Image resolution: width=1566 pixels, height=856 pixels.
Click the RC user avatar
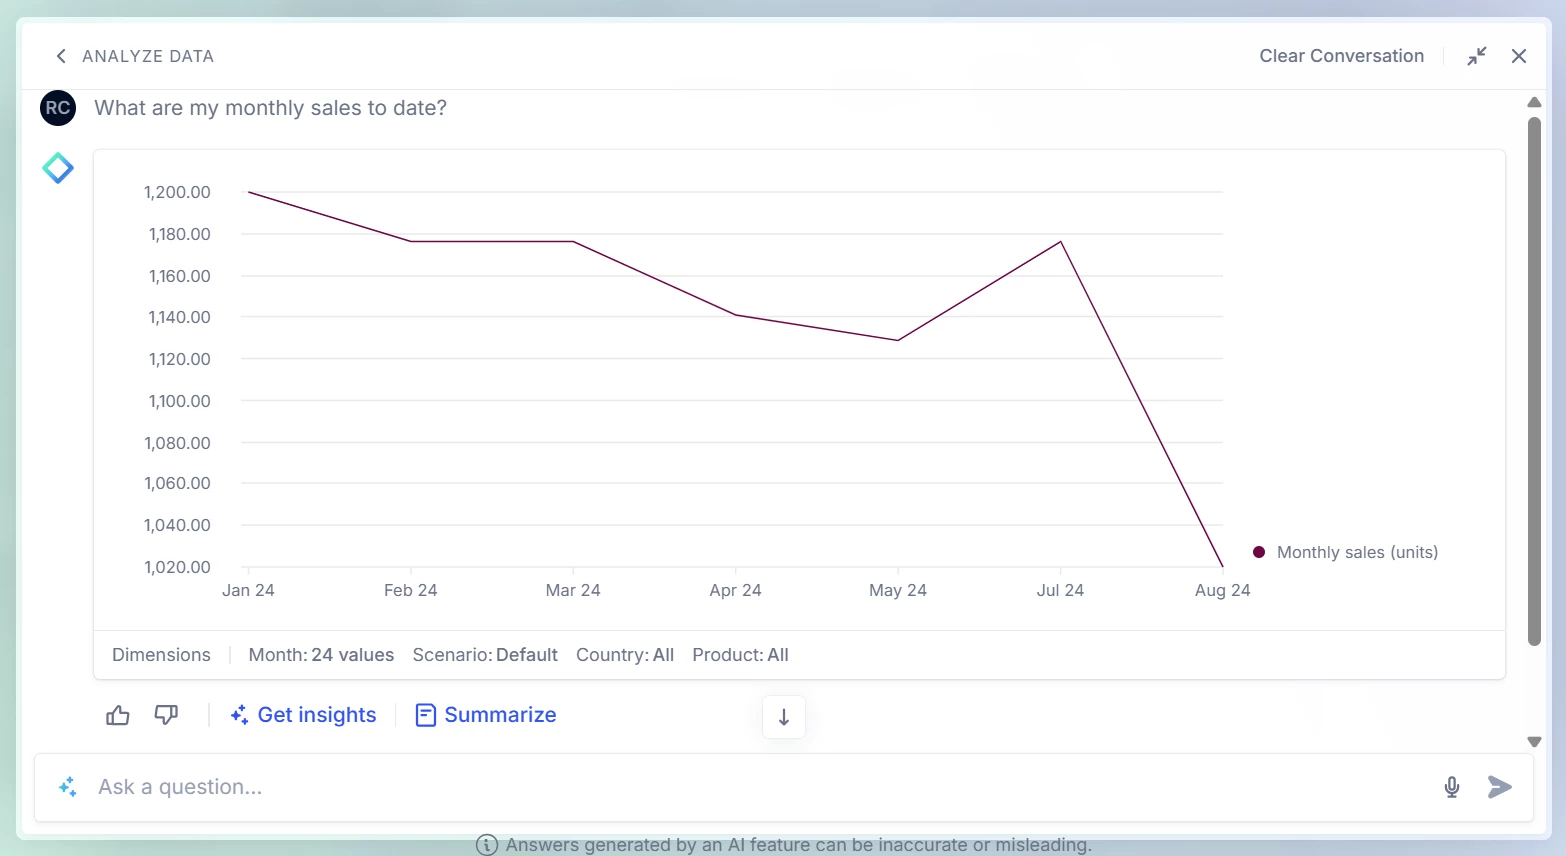coord(58,108)
